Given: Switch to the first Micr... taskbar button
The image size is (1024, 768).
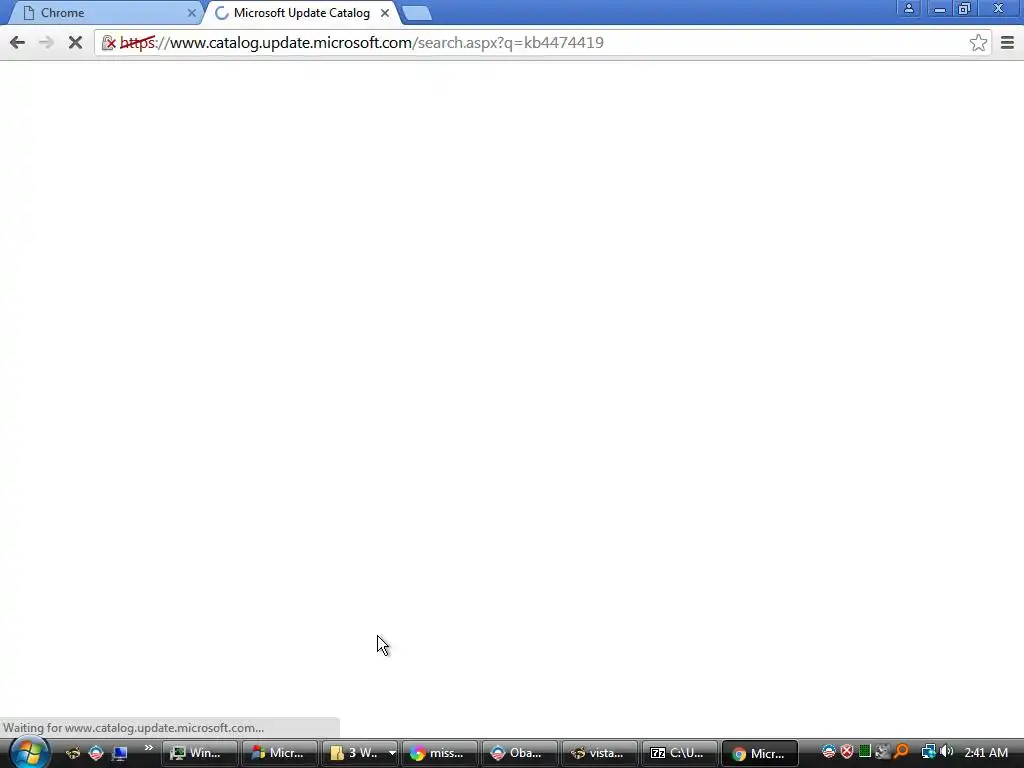Looking at the screenshot, I should pos(280,753).
